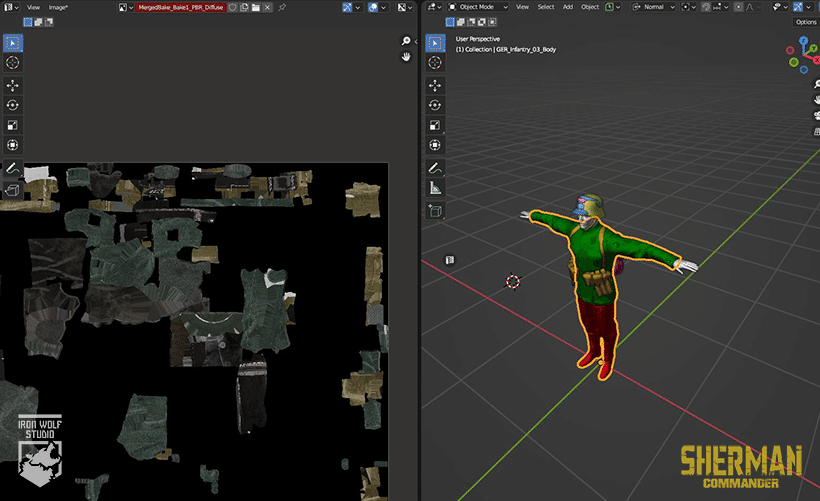
Task: Open View menu in 3D viewport
Action: (x=522, y=7)
